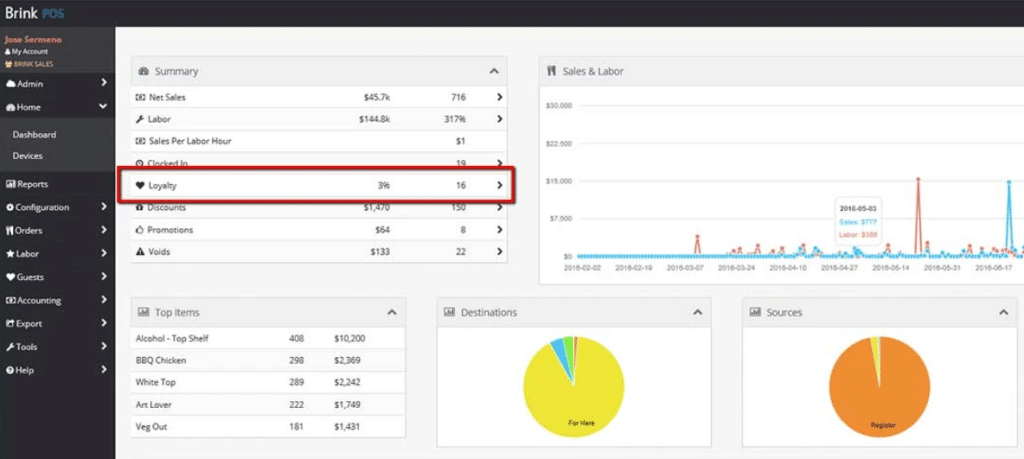The width and height of the screenshot is (1024, 459).
Task: Click the Summary dashboard gauge icon
Action: [144, 72]
